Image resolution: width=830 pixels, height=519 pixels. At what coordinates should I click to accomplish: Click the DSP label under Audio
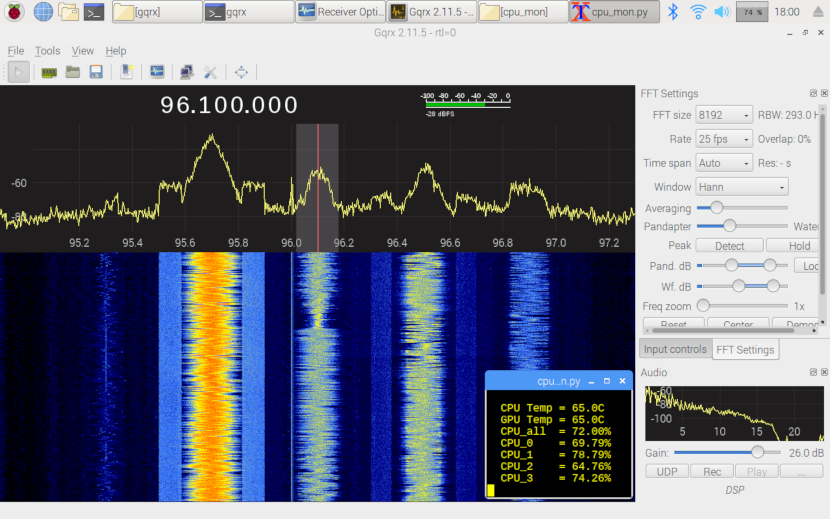pos(734,490)
